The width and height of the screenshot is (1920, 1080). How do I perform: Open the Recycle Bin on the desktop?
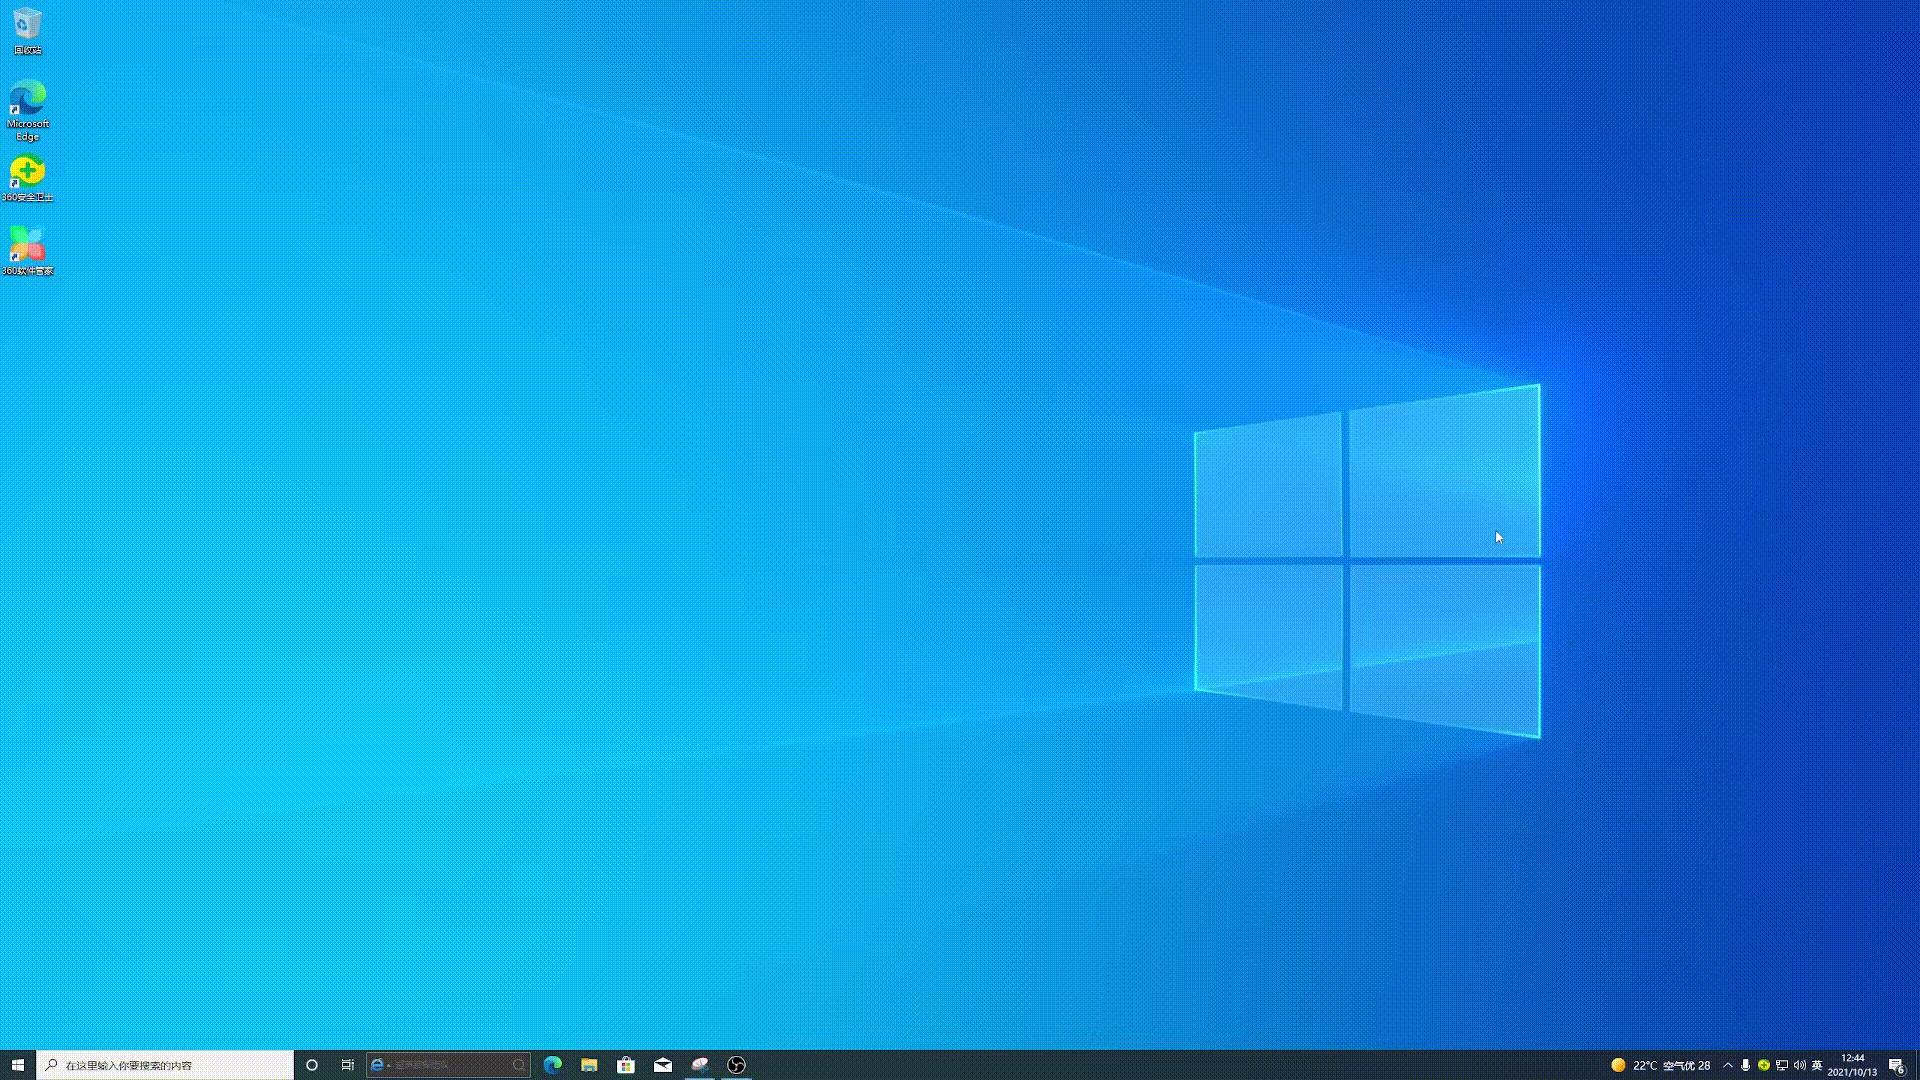click(x=27, y=25)
